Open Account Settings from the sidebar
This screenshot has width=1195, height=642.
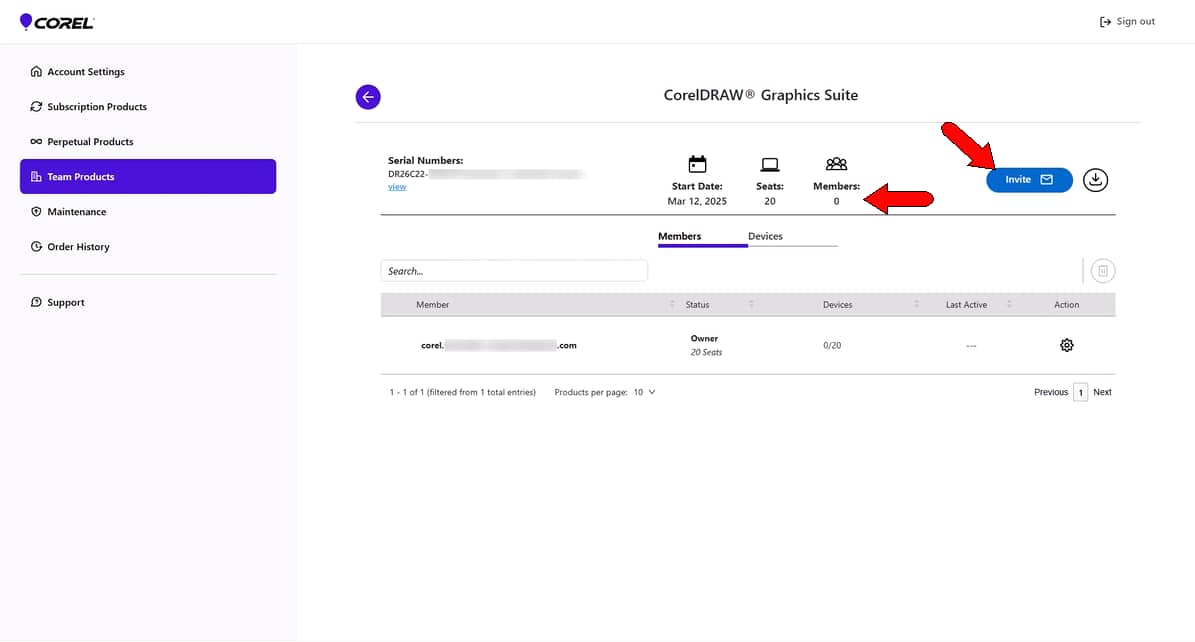(x=85, y=71)
